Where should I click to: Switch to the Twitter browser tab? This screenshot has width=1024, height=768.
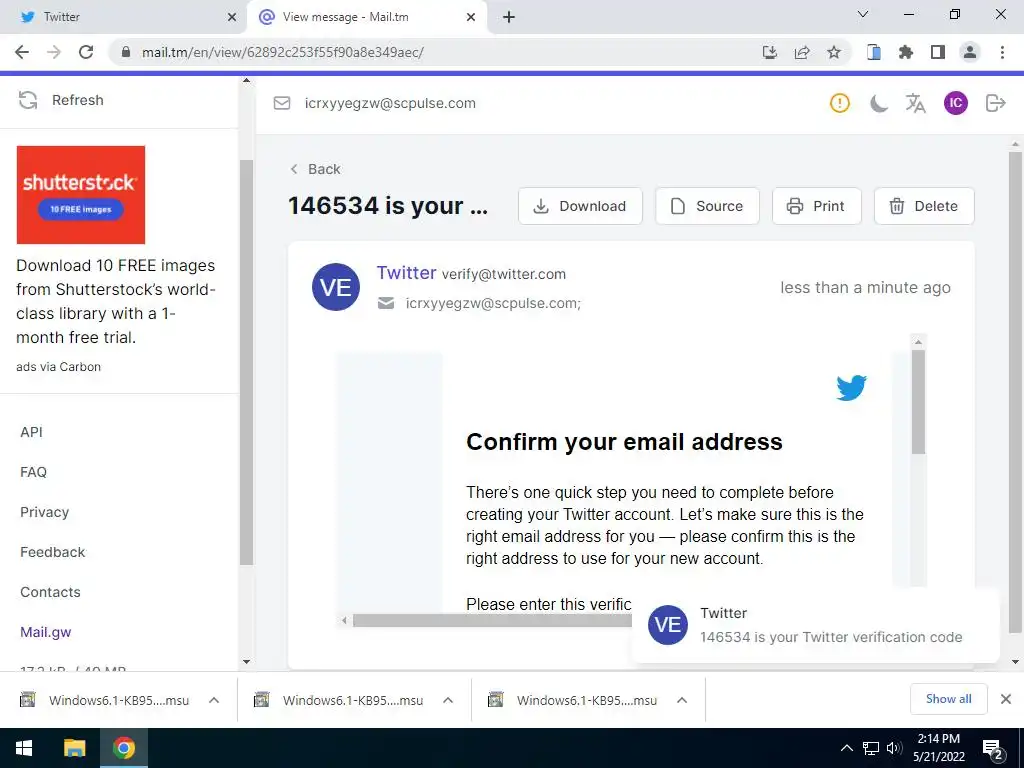coord(121,17)
